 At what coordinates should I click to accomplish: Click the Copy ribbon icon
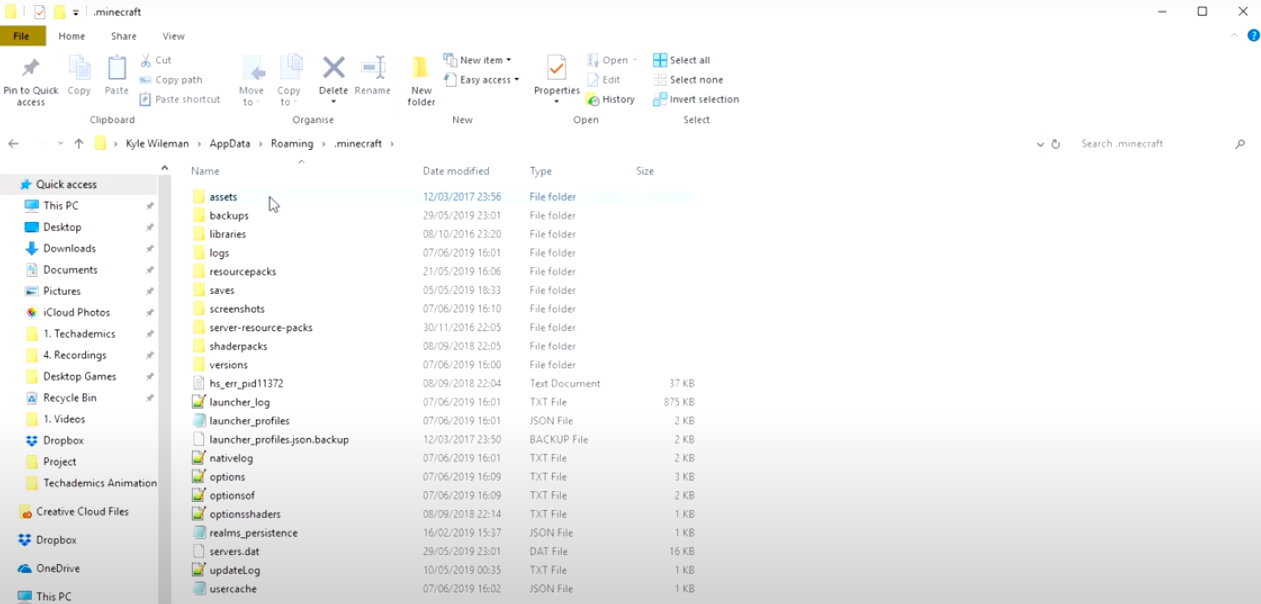coord(79,69)
